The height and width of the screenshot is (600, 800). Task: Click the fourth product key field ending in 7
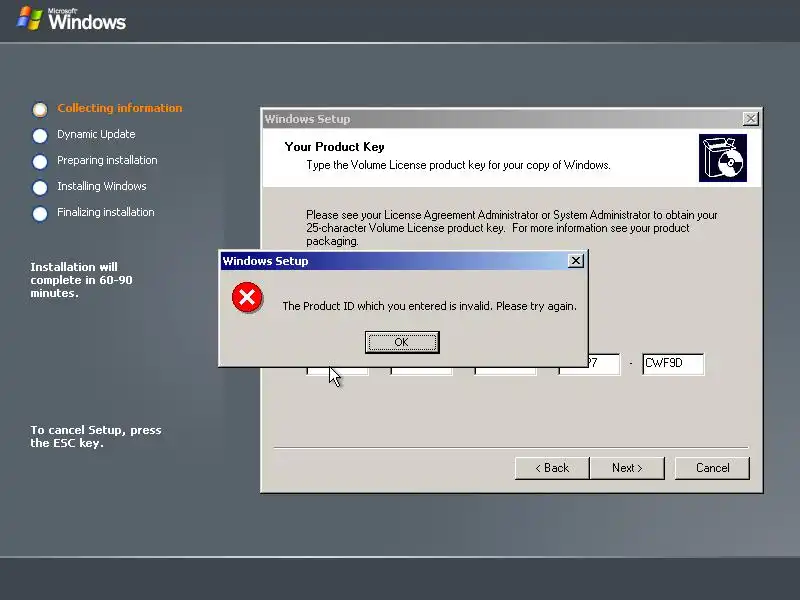point(604,364)
